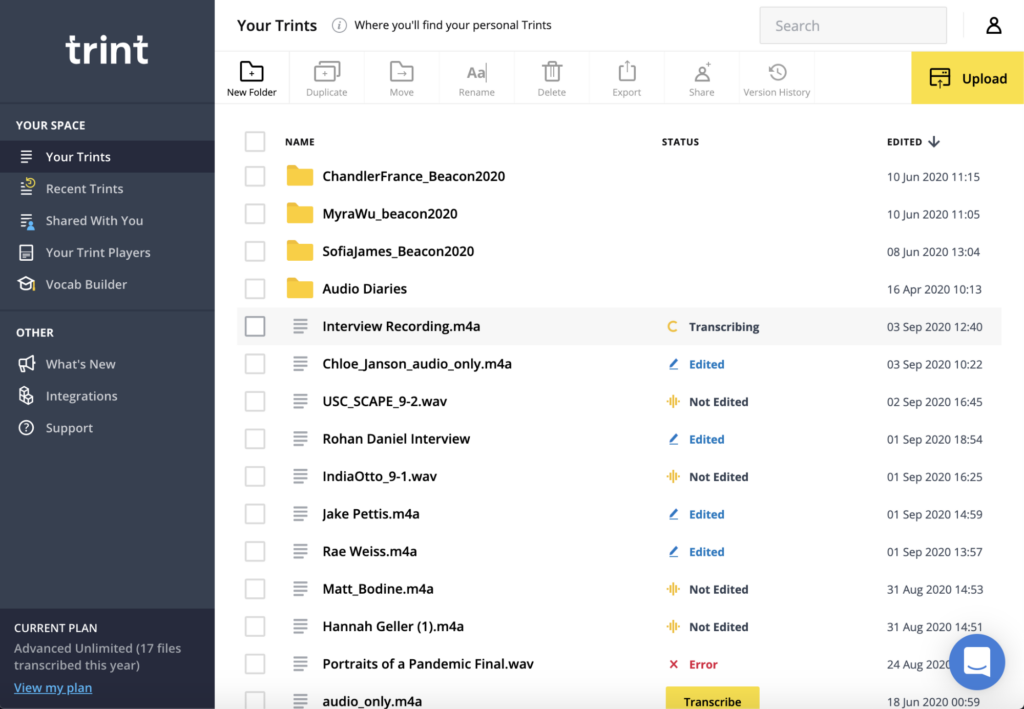1024x709 pixels.
Task: Select the Vocab Builder sidebar icon
Action: (27, 284)
